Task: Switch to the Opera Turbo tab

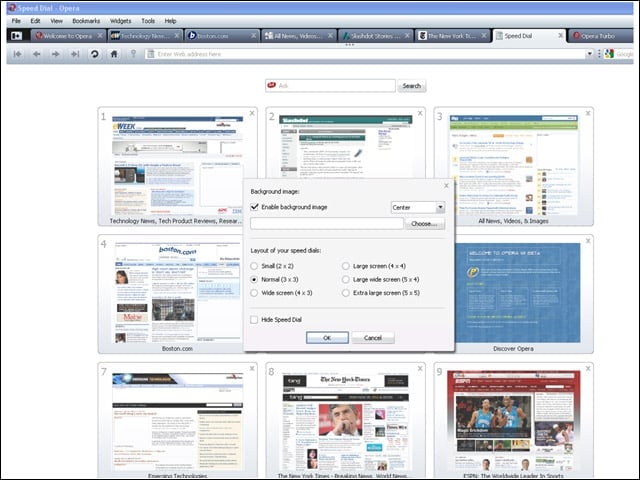Action: 601,36
